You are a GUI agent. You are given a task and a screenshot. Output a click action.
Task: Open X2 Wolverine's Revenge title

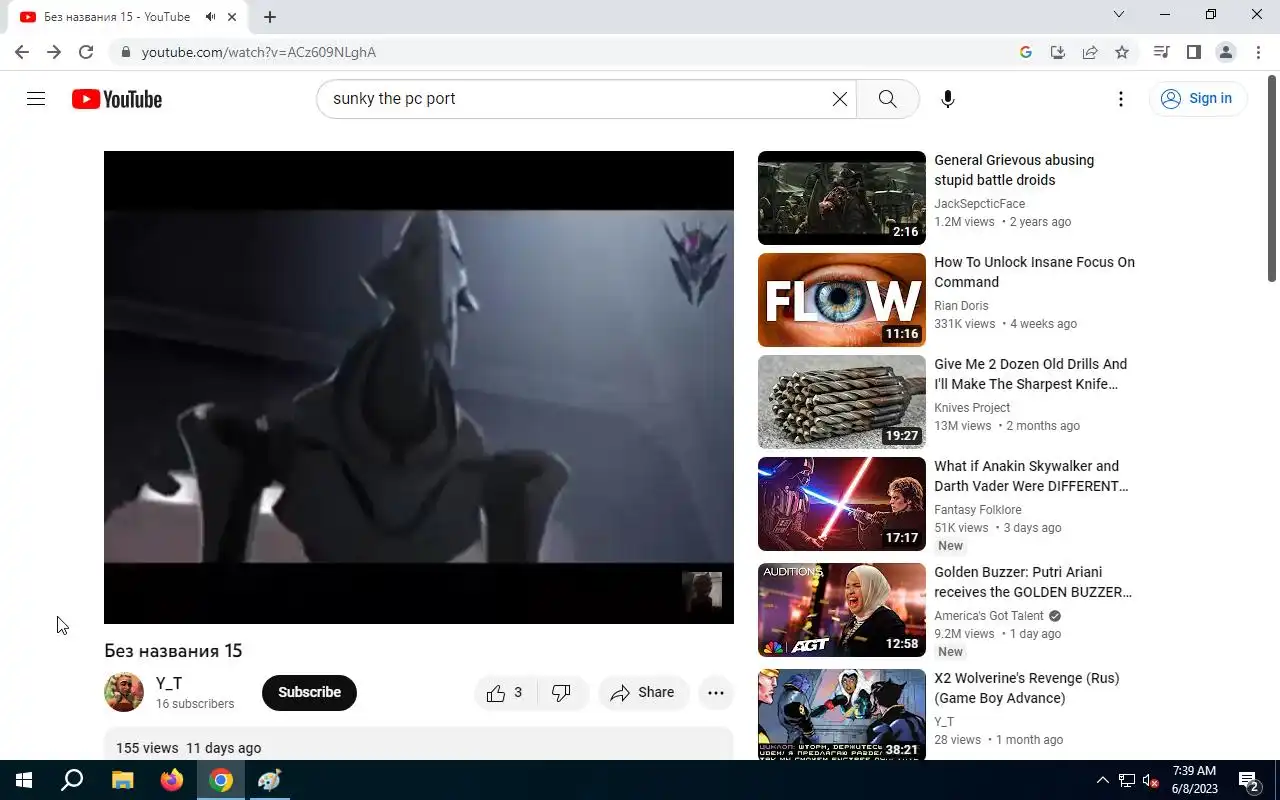click(x=1027, y=688)
